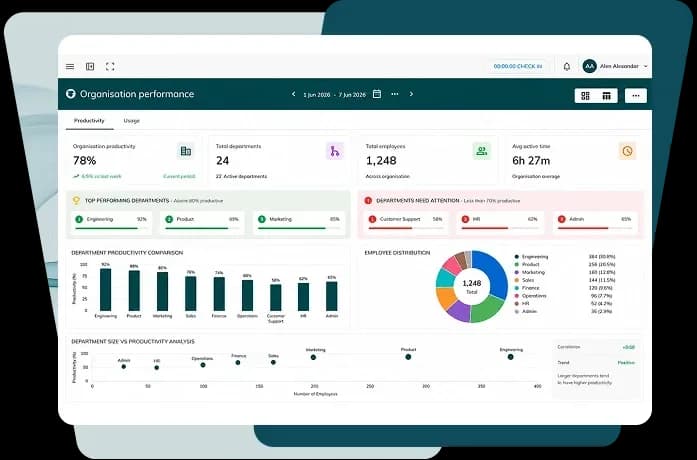Open date range more options ellipsis
This screenshot has width=697, height=460.
click(395, 94)
